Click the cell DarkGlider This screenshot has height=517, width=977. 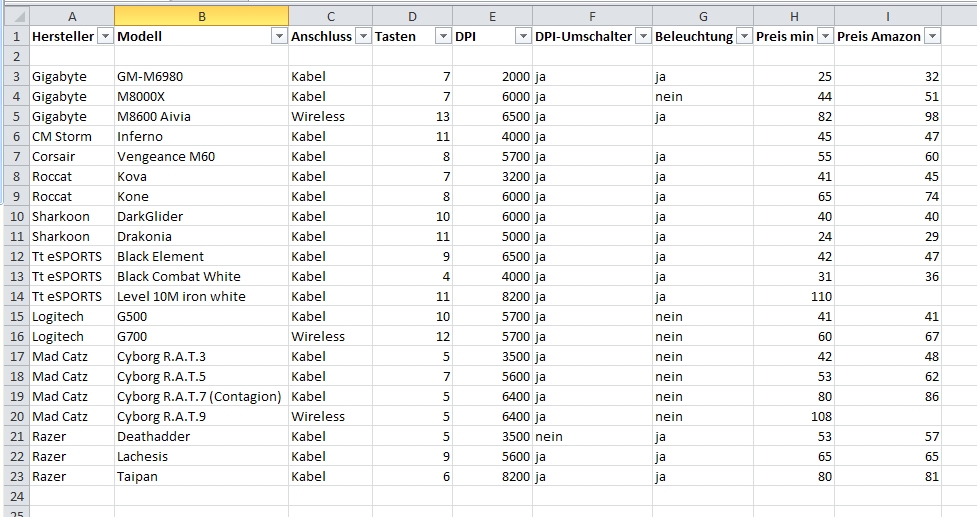(x=201, y=216)
